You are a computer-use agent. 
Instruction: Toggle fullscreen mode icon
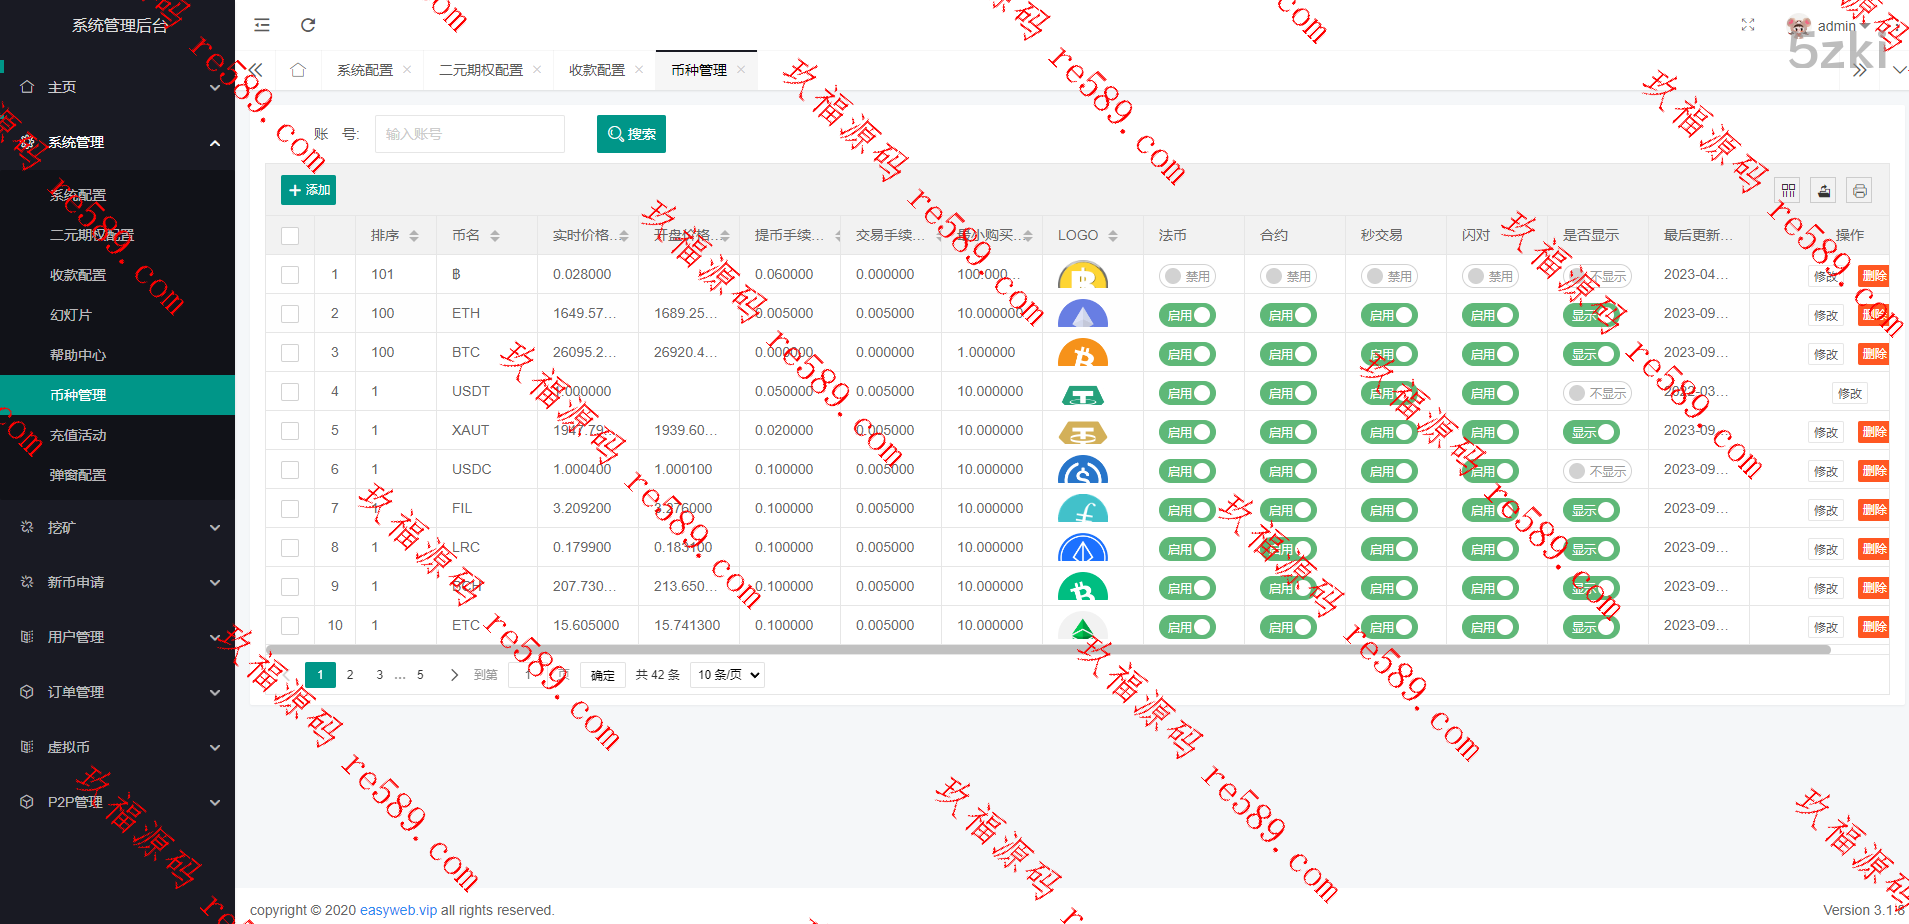tap(1748, 25)
